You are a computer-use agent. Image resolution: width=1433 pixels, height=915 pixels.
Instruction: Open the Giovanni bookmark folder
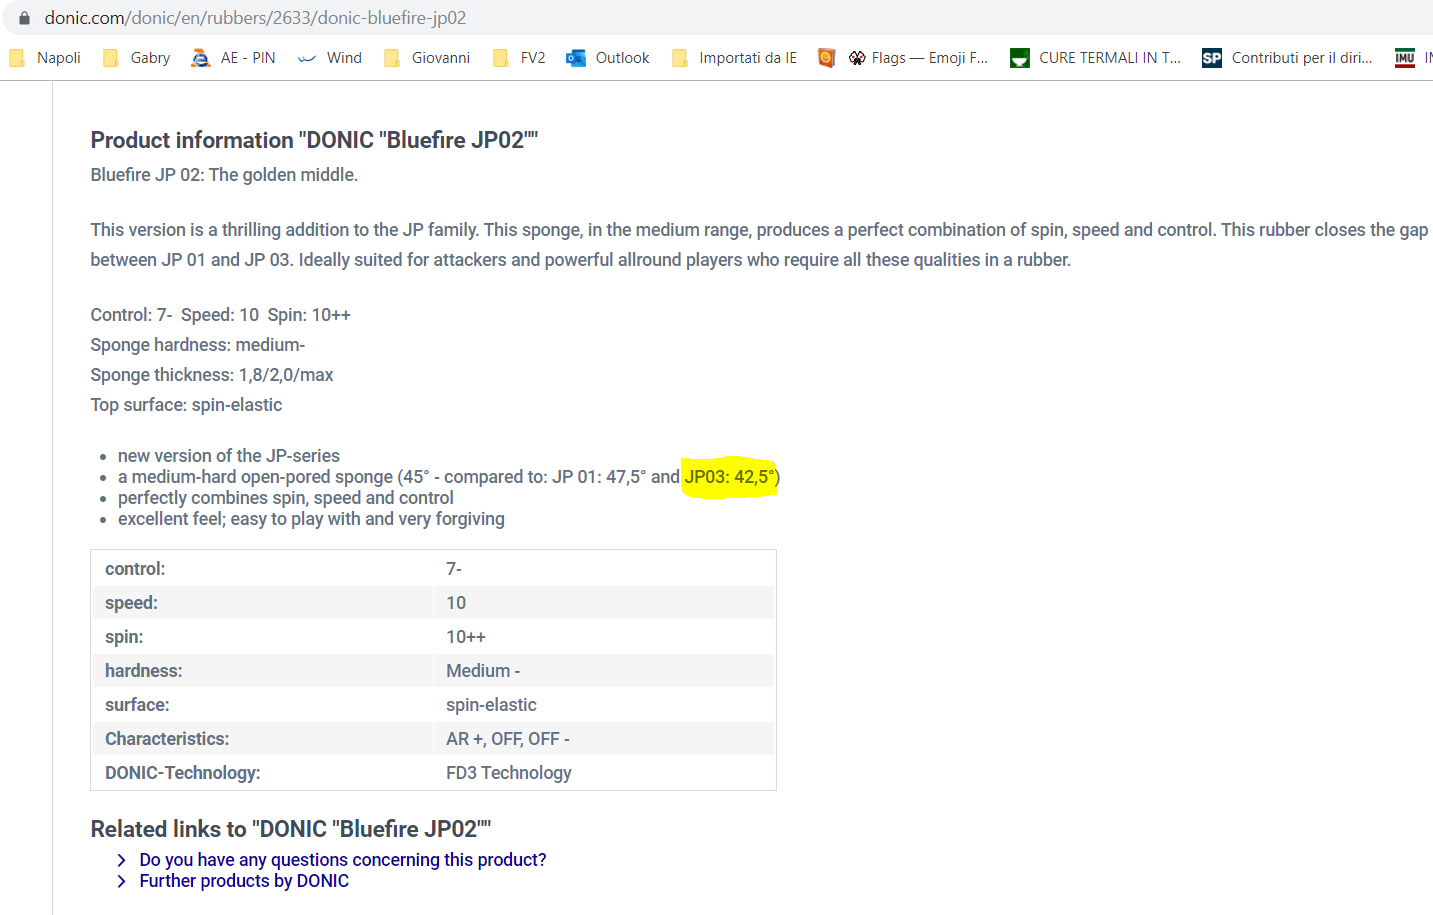point(427,58)
